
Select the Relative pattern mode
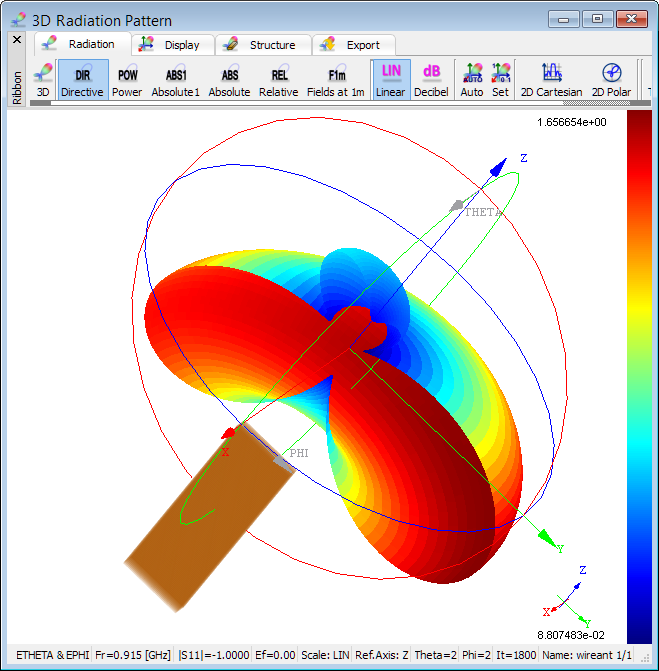(x=279, y=80)
